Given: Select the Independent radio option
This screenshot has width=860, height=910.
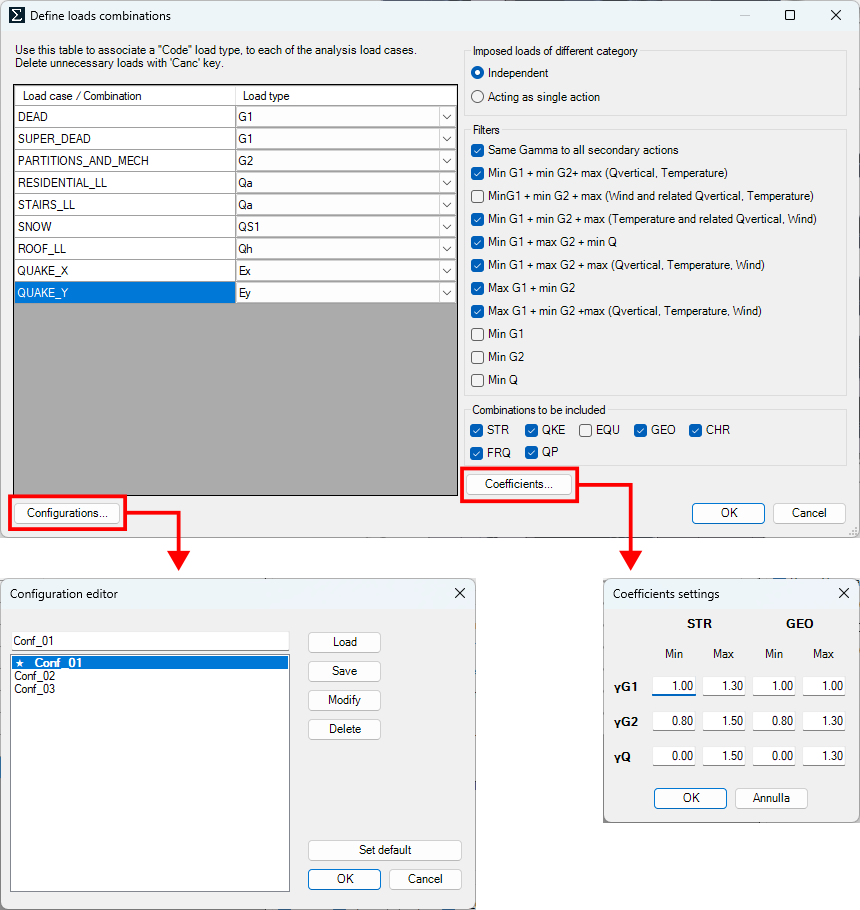Looking at the screenshot, I should 478,73.
